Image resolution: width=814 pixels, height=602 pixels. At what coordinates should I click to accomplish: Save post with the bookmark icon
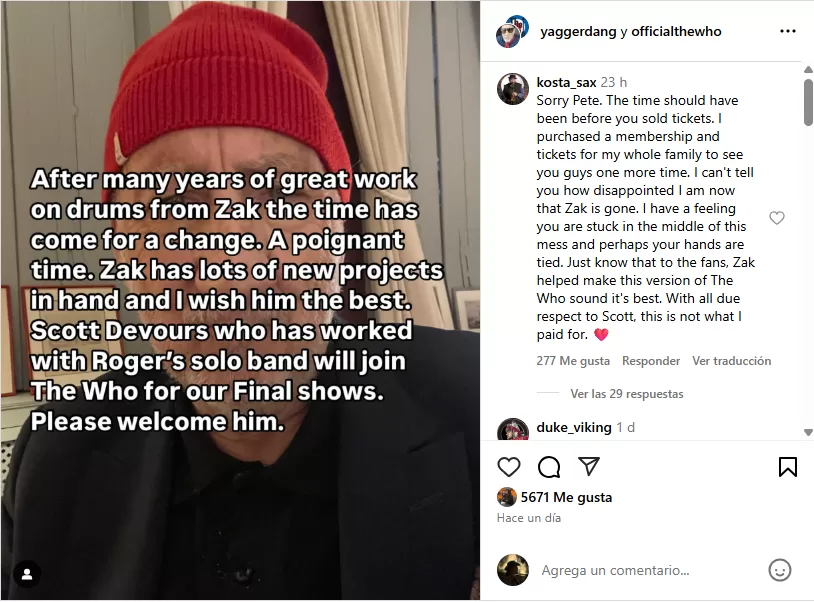[x=788, y=467]
